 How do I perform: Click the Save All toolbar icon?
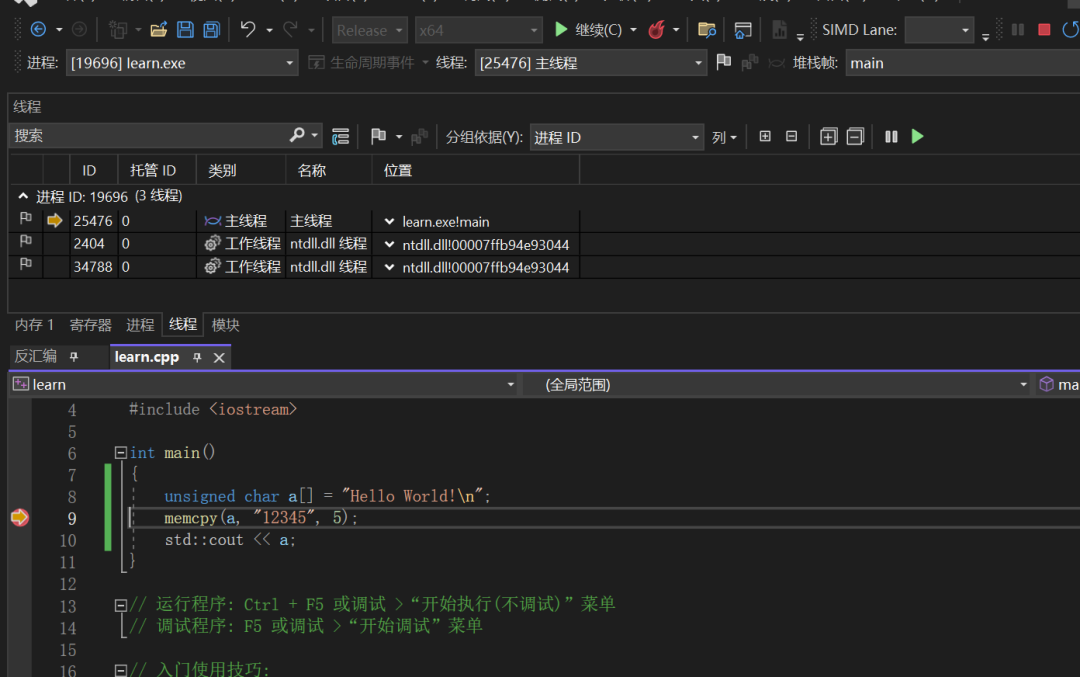pos(211,30)
